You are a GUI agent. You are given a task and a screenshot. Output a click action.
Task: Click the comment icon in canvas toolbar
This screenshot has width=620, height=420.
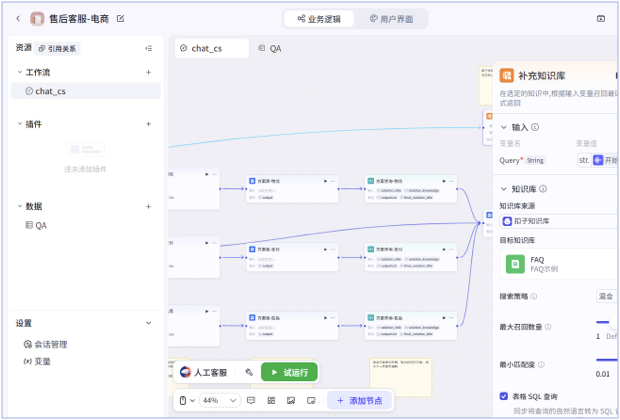coord(252,400)
